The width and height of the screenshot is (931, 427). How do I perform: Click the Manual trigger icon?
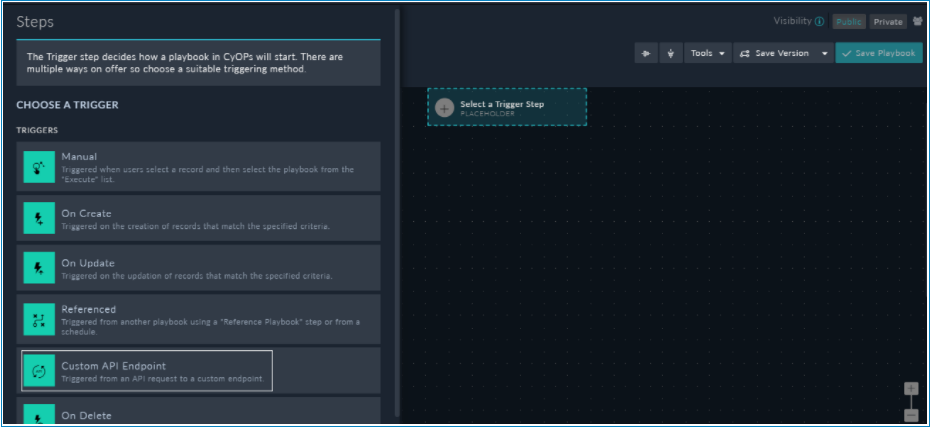39,167
